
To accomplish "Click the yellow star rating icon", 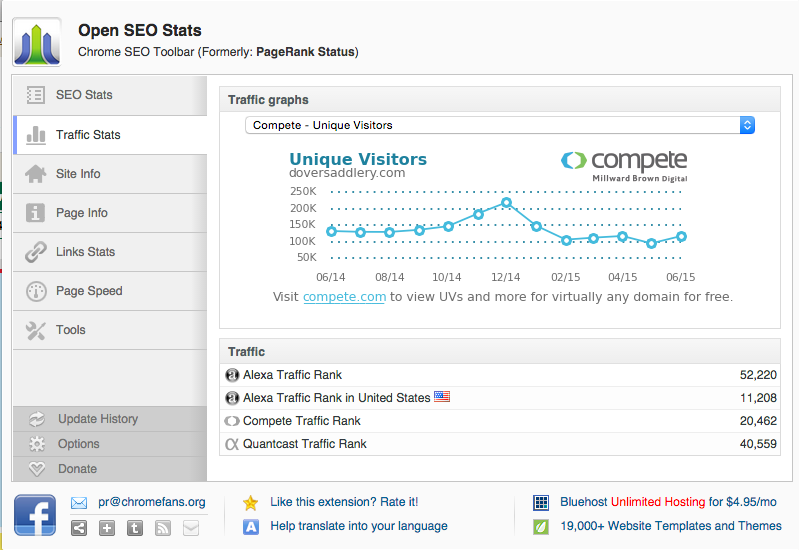I will [x=251, y=503].
